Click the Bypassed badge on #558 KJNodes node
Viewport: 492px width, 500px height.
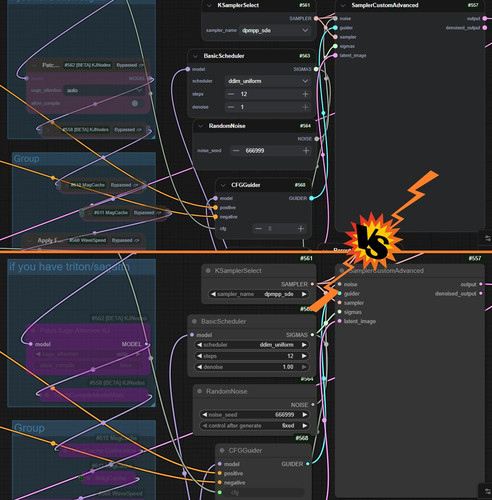[128, 130]
